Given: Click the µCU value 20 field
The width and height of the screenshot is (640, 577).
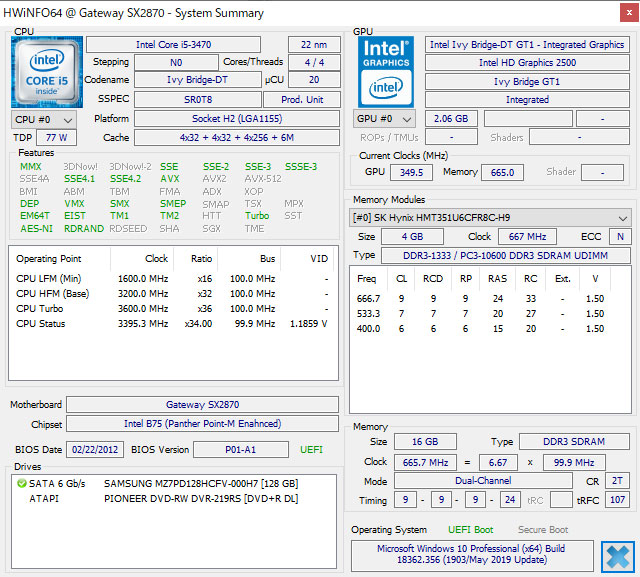Looking at the screenshot, I should click(x=314, y=80).
